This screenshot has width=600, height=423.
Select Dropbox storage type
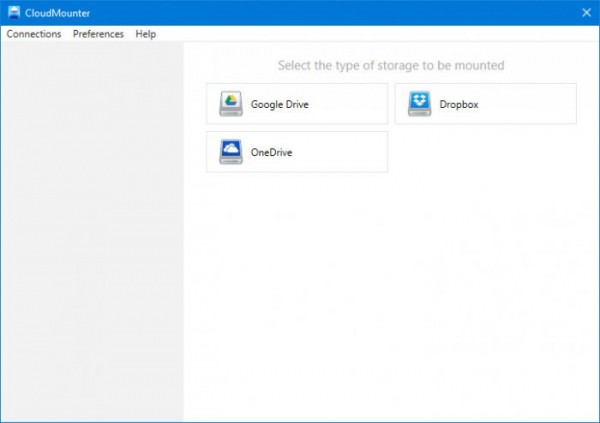tap(486, 104)
